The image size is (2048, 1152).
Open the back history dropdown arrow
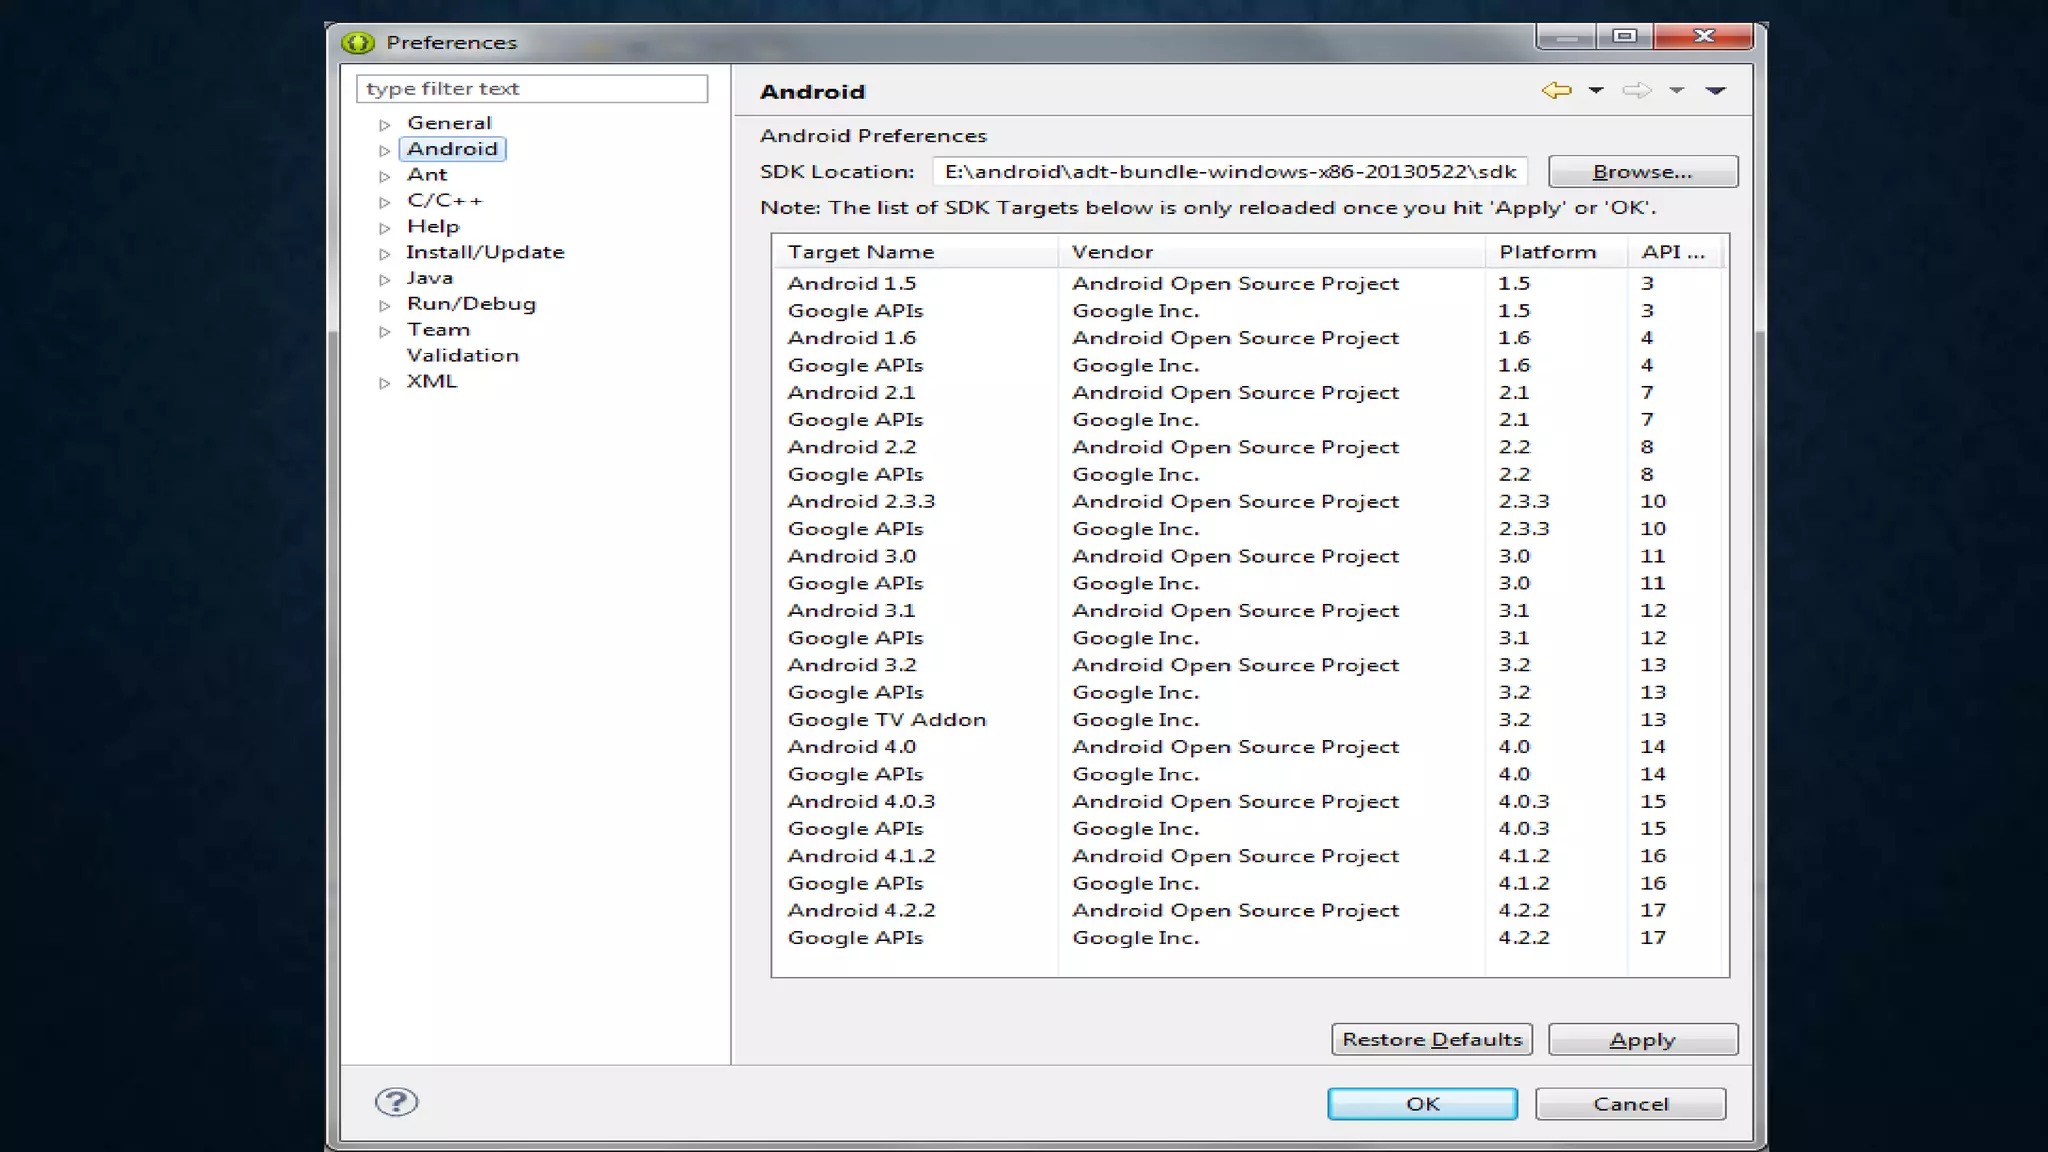coord(1596,91)
